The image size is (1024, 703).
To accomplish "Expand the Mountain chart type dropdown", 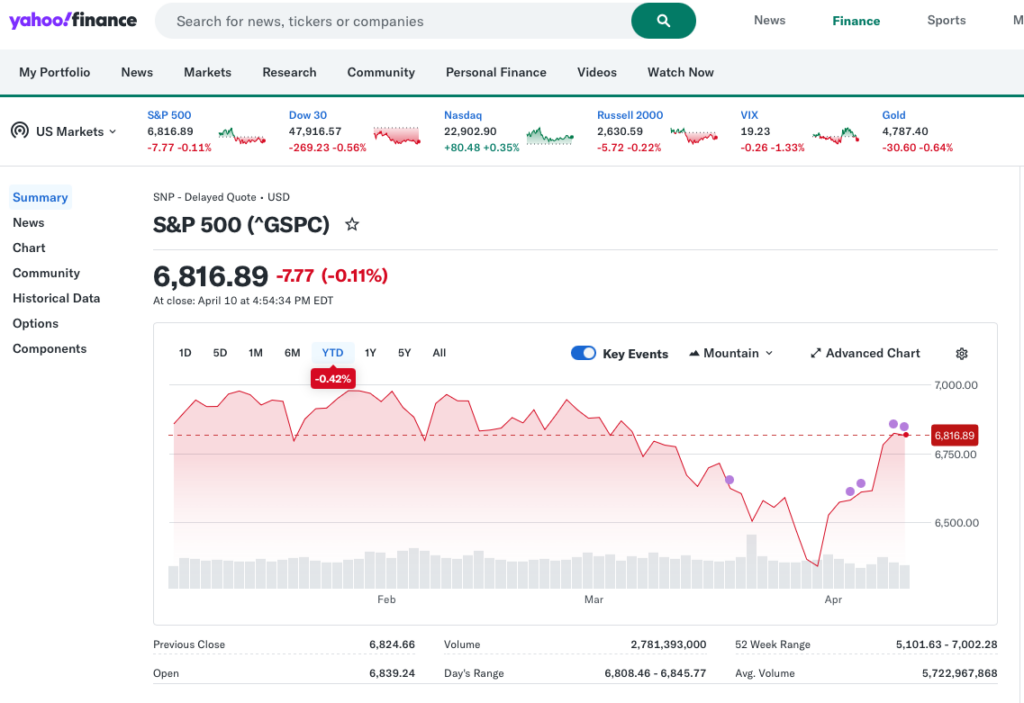I will 731,353.
